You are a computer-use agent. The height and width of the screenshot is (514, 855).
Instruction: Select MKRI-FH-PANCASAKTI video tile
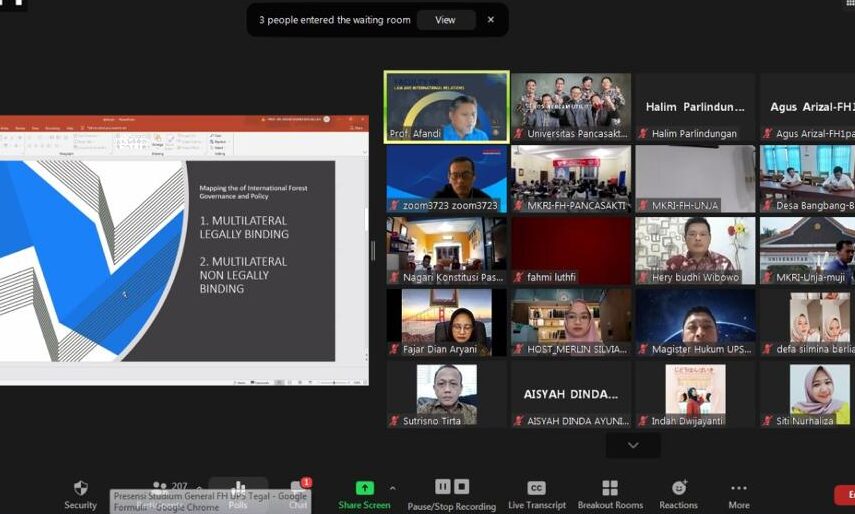pos(571,179)
